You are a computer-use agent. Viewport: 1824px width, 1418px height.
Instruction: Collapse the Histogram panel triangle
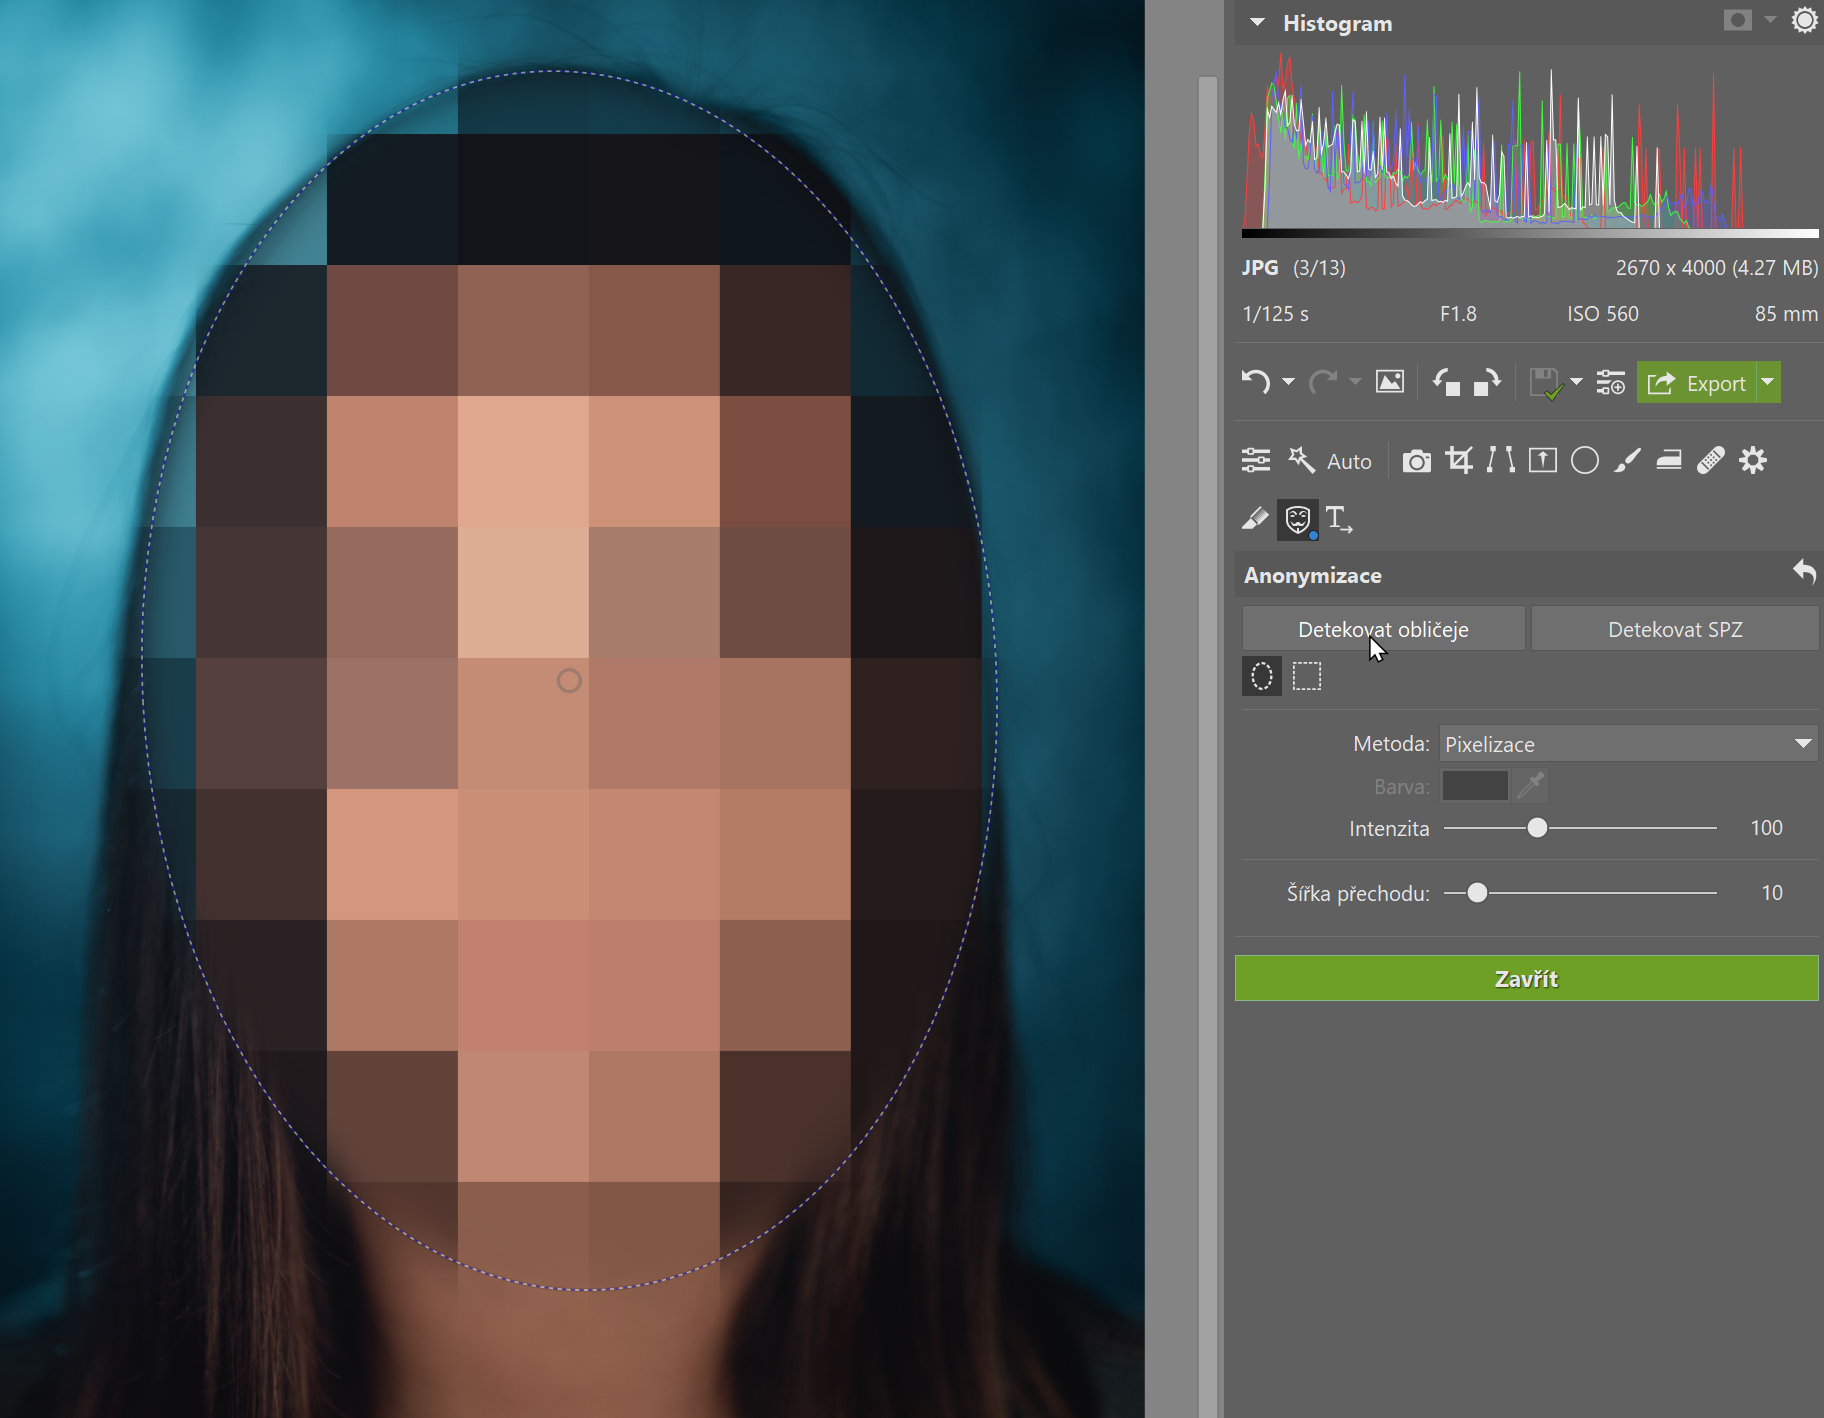point(1258,22)
